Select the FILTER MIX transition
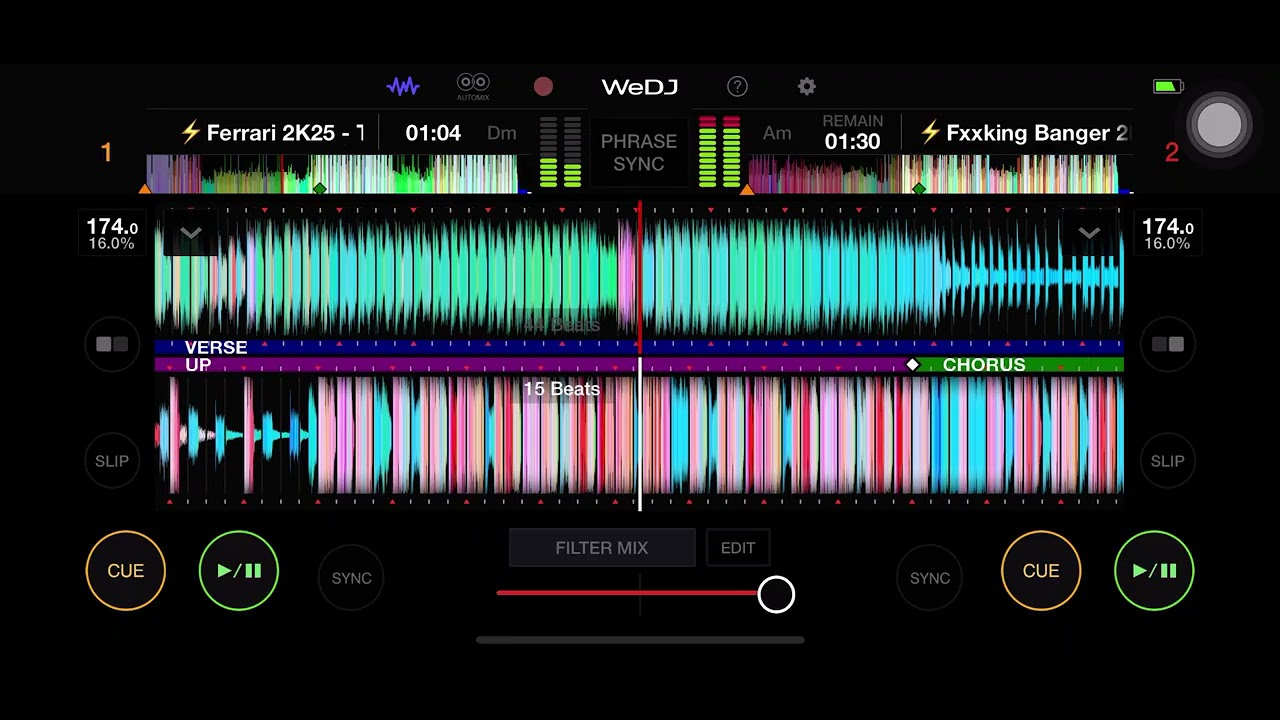The height and width of the screenshot is (720, 1280). [x=602, y=548]
